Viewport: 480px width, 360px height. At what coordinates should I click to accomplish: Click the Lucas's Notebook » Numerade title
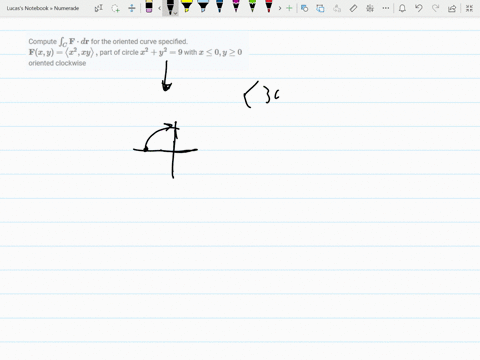tap(43, 8)
